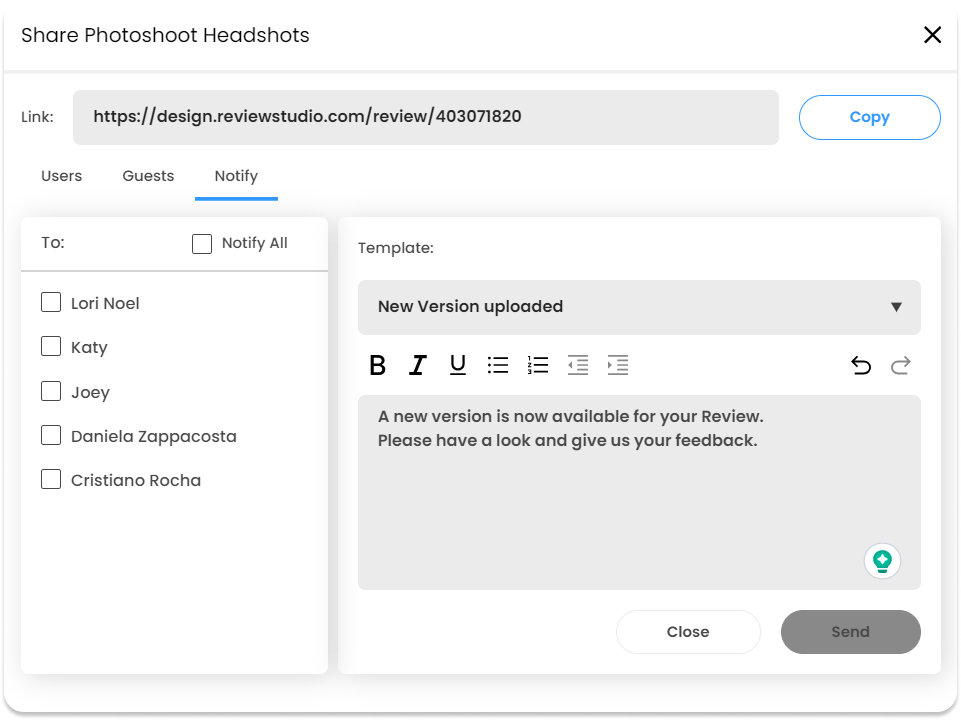The width and height of the screenshot is (961, 720).
Task: Switch to the Users tab
Action: tap(61, 176)
